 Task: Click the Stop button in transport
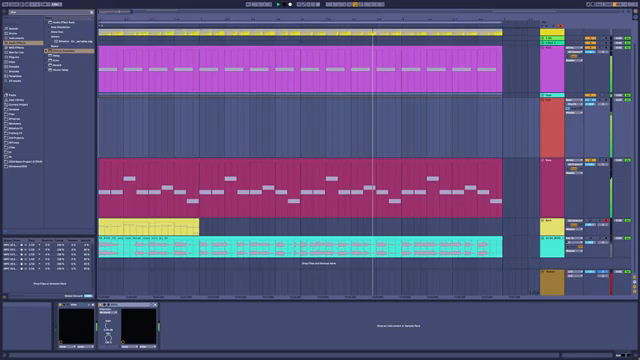[284, 4]
